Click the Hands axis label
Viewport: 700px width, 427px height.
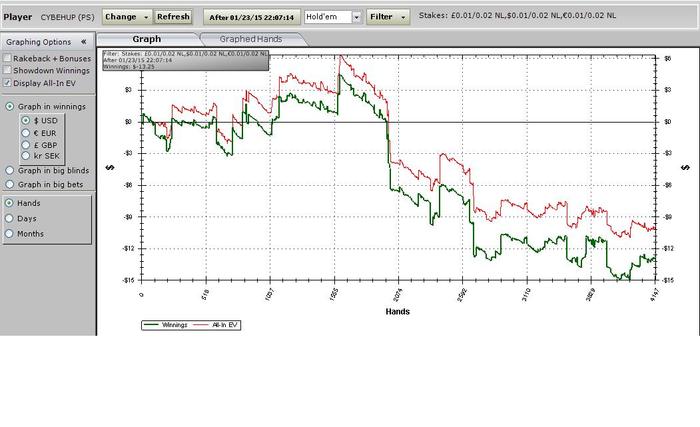397,312
